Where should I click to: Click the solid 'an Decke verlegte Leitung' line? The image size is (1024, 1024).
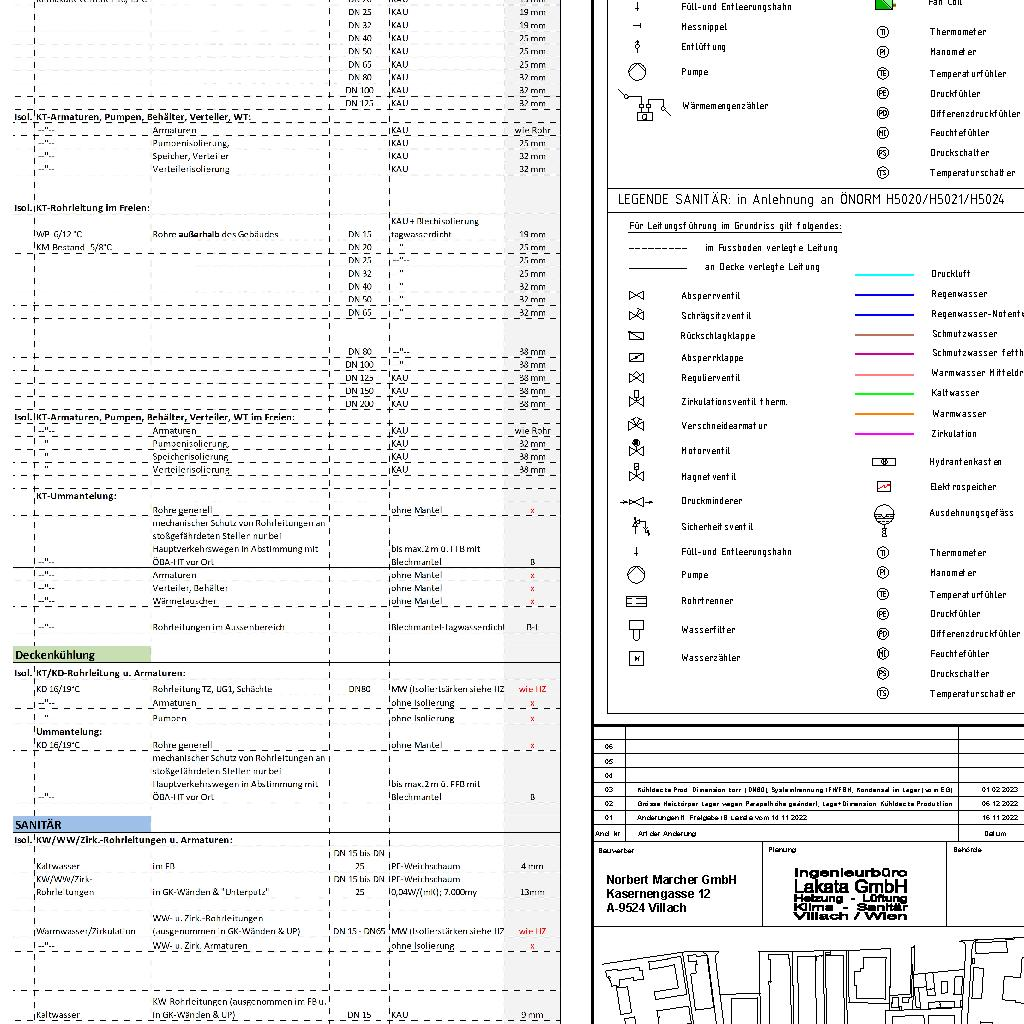tap(658, 267)
